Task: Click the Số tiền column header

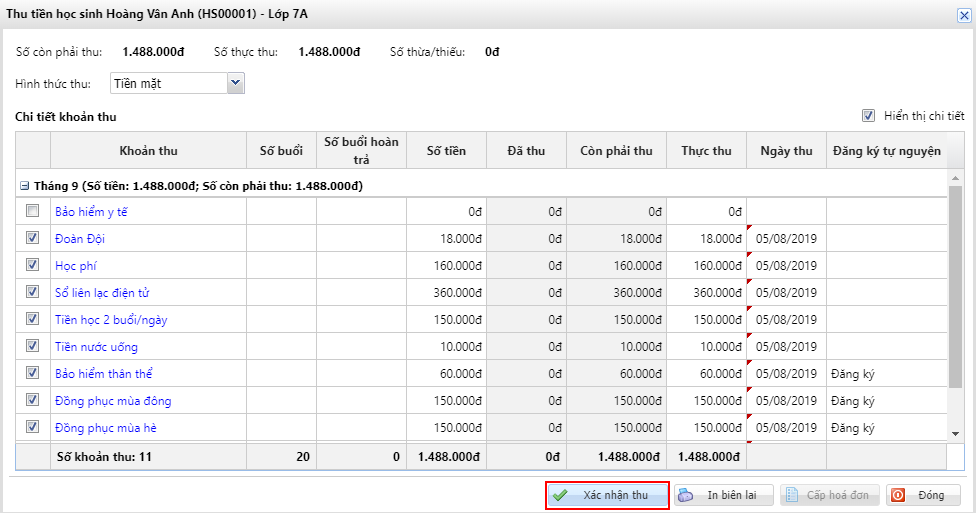Action: (x=446, y=150)
